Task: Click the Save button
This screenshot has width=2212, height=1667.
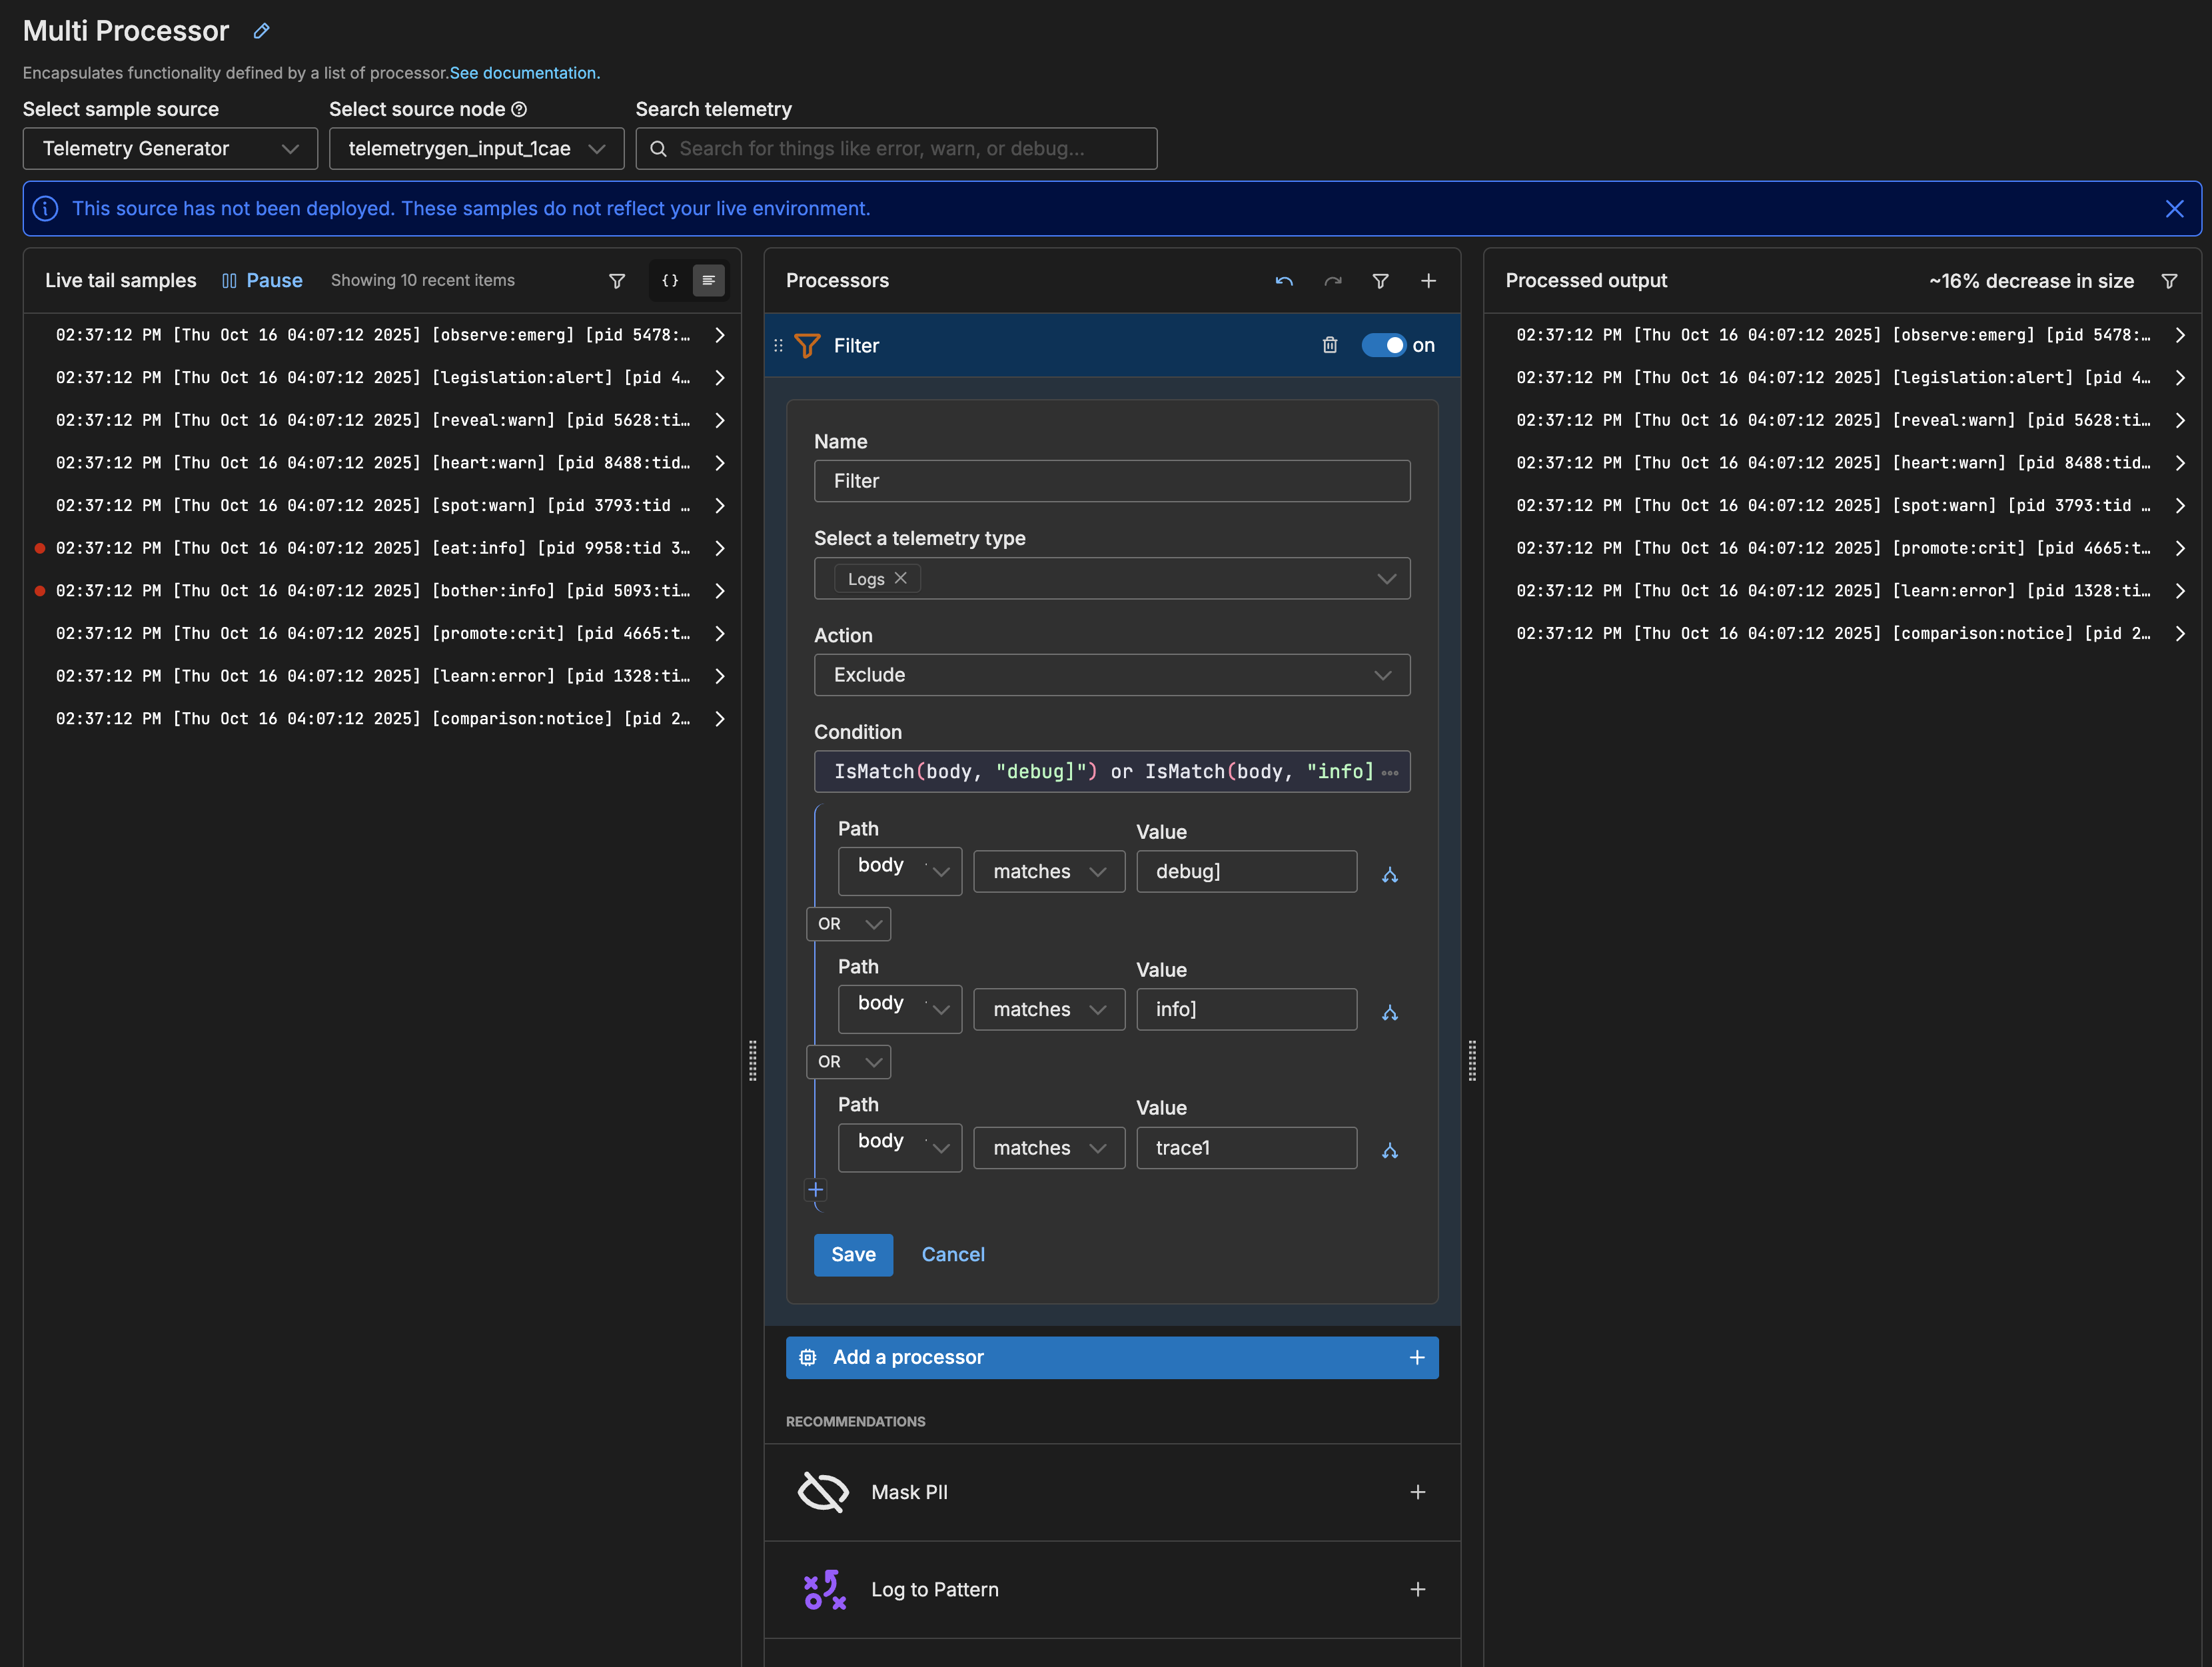Action: click(852, 1254)
